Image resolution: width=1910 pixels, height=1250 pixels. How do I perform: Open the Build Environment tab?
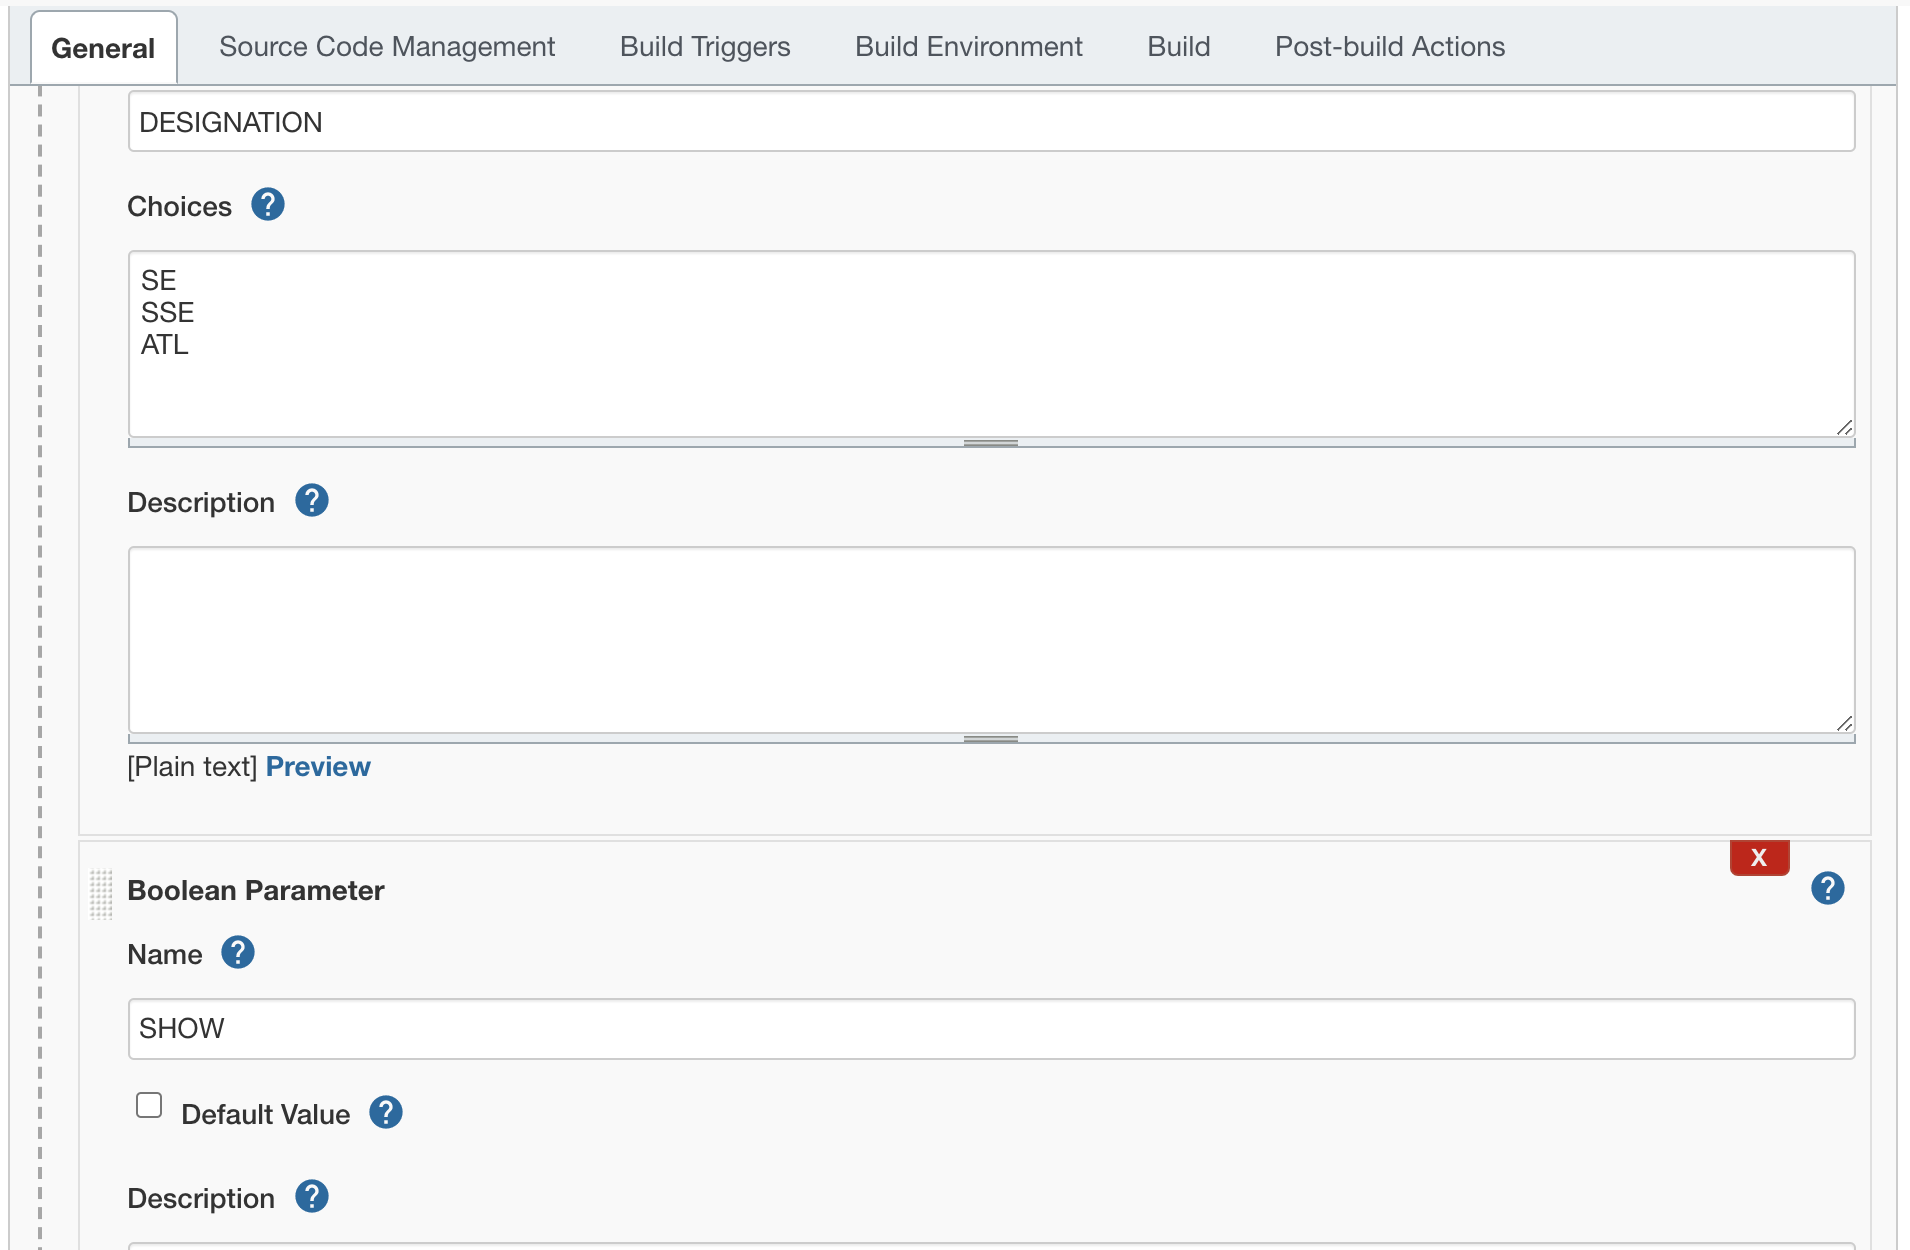(x=969, y=47)
